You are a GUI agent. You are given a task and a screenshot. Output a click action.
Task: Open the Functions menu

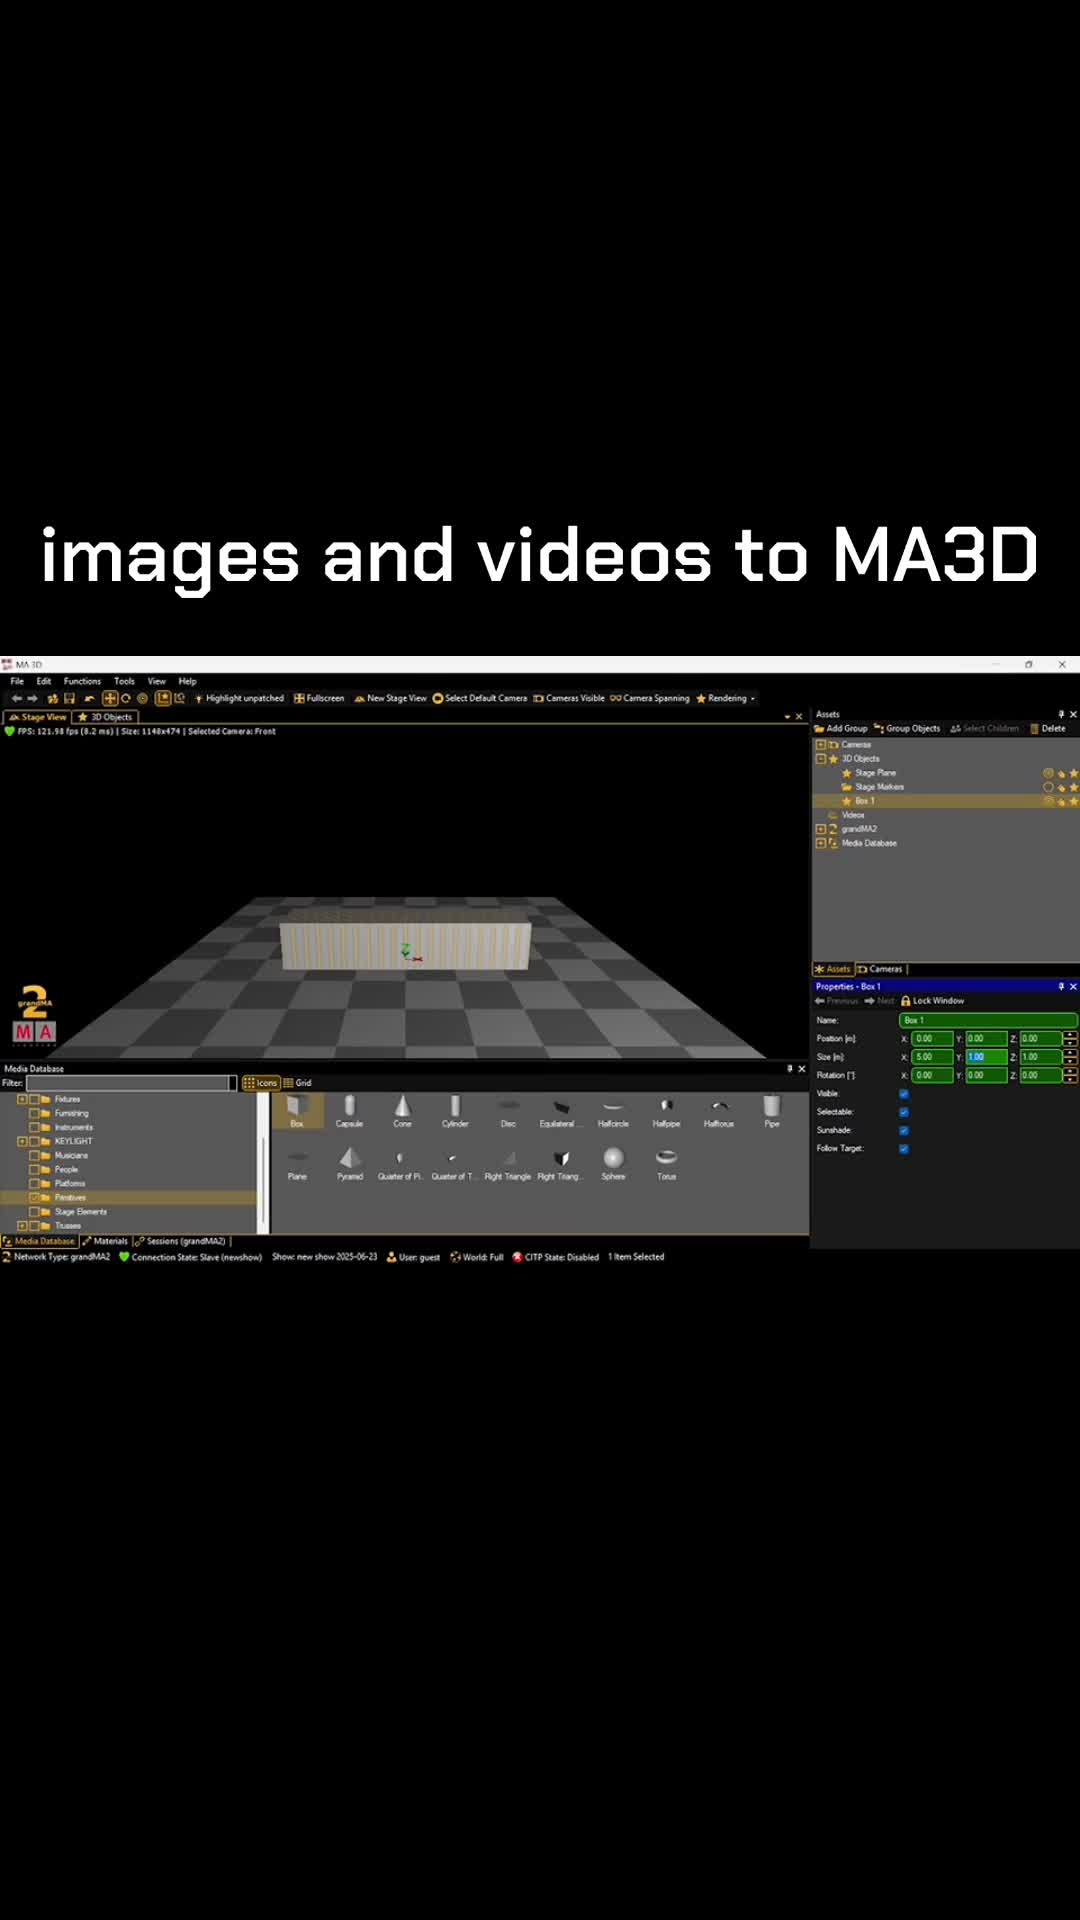82,681
